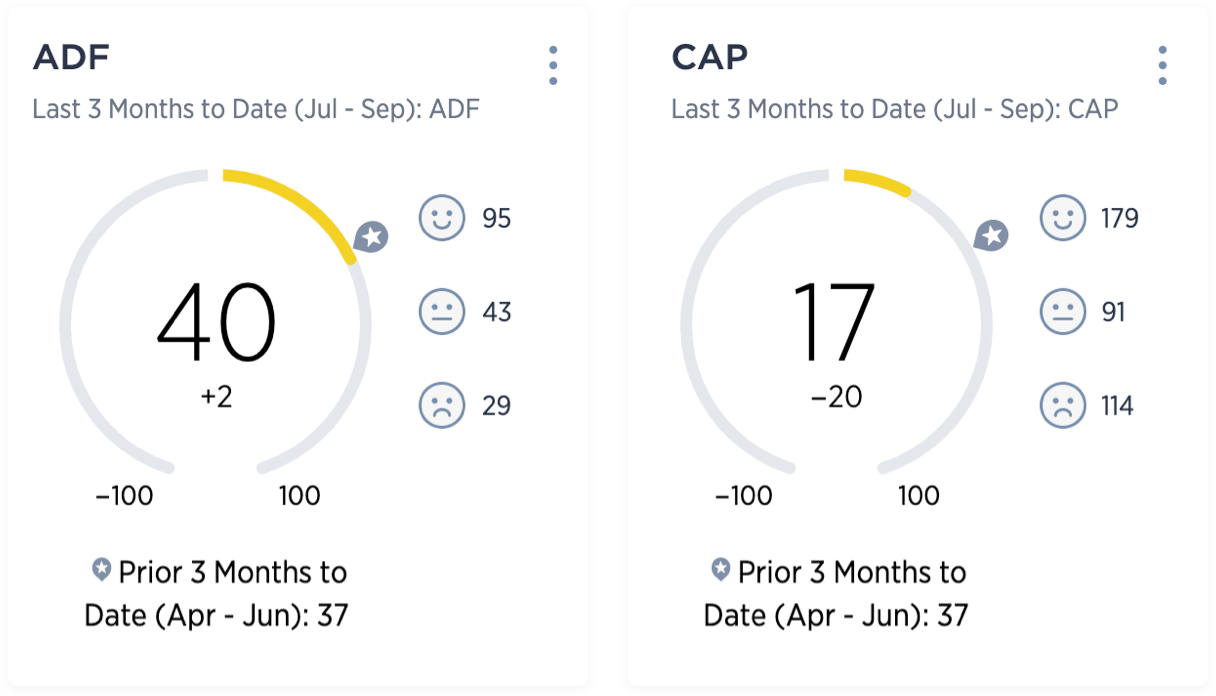Image resolution: width=1216 pixels, height=696 pixels.
Task: Click the small star icon beside CAP prior period
Action: (x=720, y=570)
